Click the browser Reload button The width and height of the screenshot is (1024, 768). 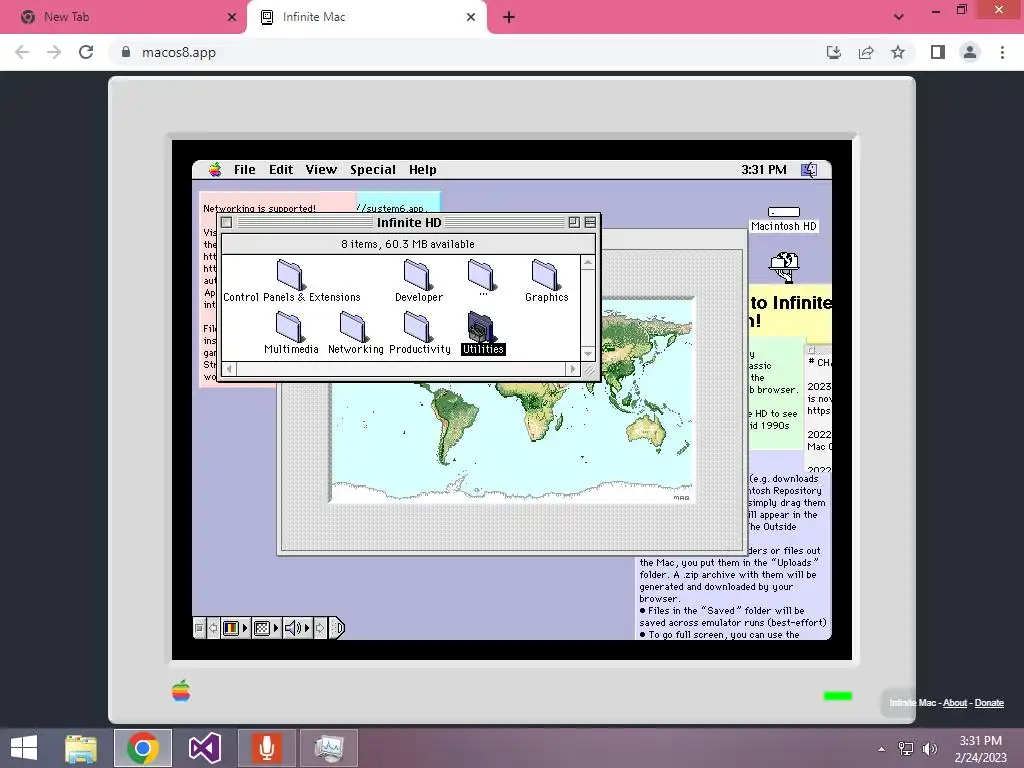click(x=86, y=52)
